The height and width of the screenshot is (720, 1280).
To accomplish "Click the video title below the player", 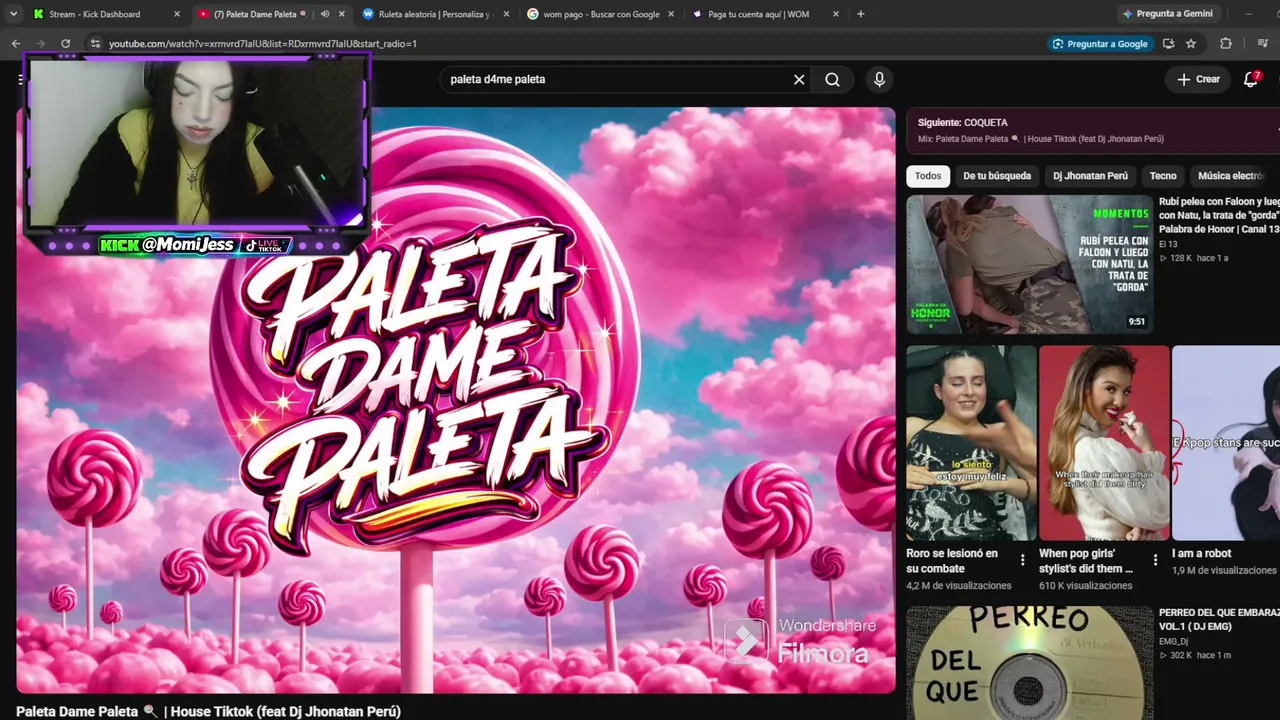I will [208, 711].
